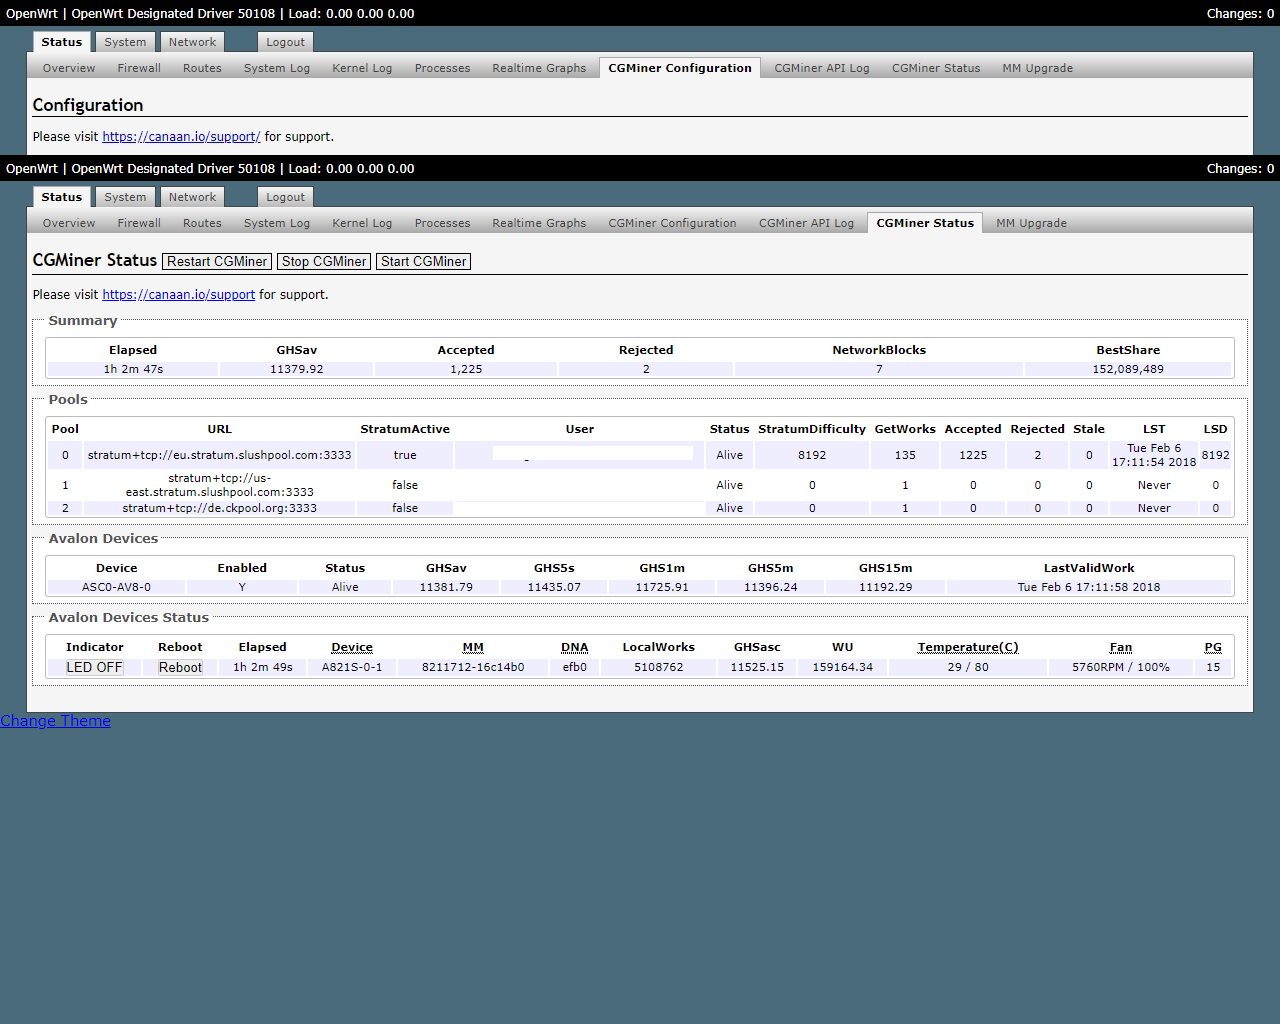Select GHS5s value 11435.07
The height and width of the screenshot is (1024, 1280).
pyautogui.click(x=554, y=587)
